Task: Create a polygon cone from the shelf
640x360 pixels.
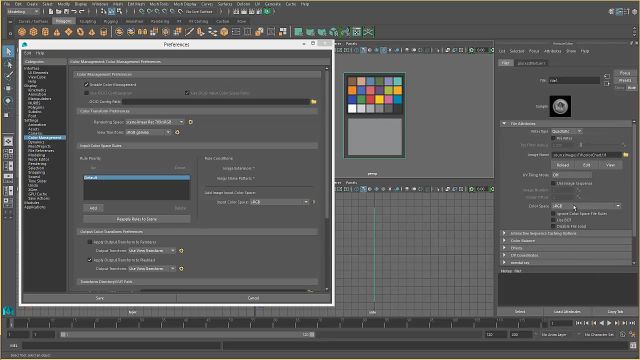Action: [x=57, y=32]
